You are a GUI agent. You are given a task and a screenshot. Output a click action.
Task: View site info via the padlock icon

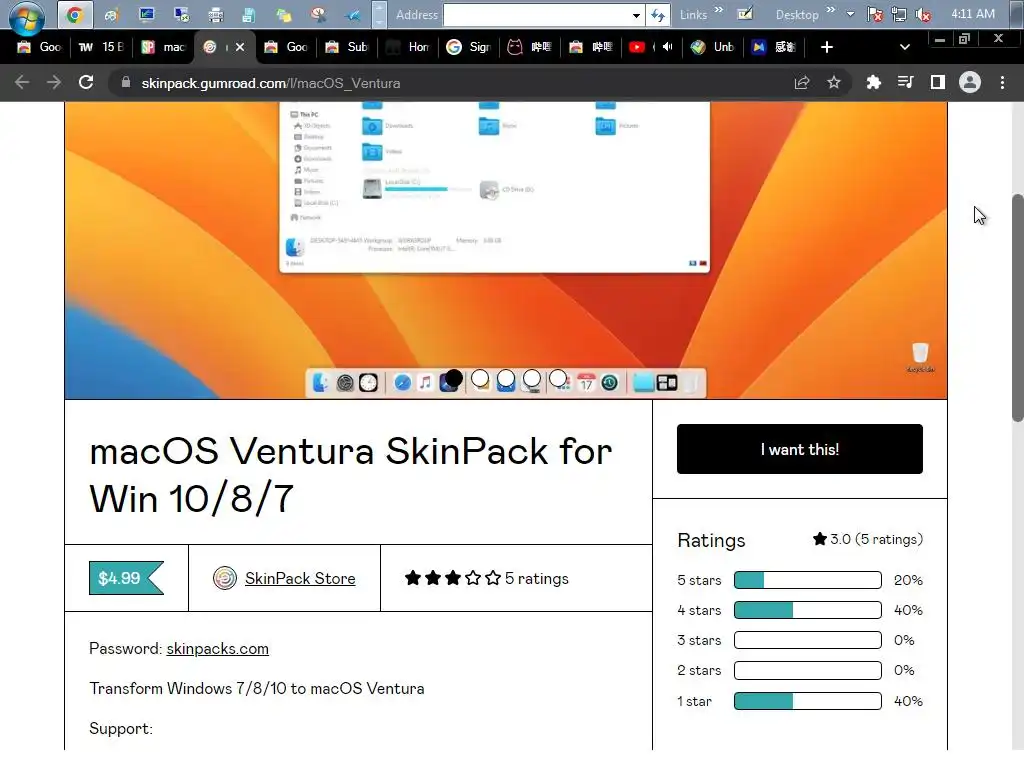(x=127, y=82)
